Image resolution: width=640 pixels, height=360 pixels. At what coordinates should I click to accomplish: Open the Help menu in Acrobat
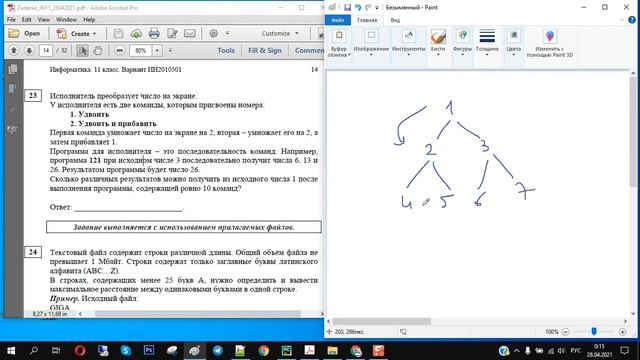point(89,20)
